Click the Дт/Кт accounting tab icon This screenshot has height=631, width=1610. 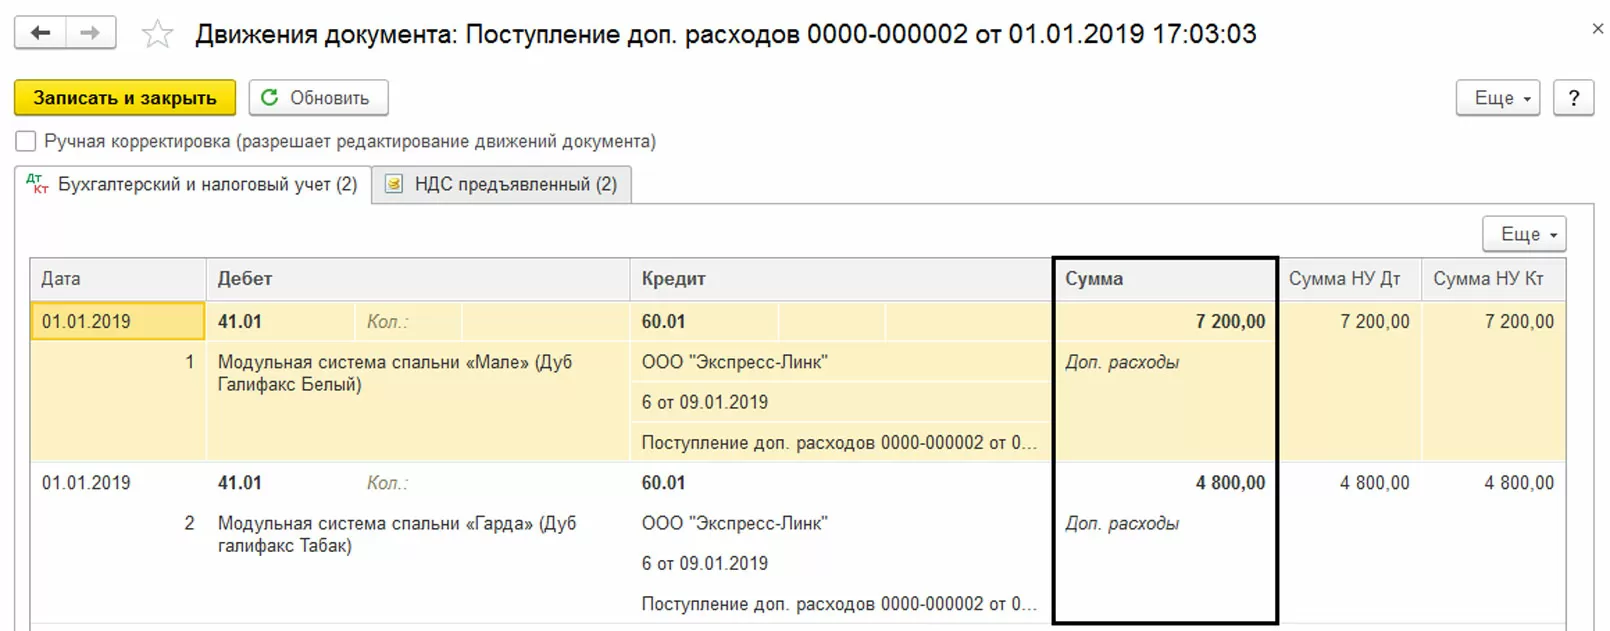tap(37, 184)
